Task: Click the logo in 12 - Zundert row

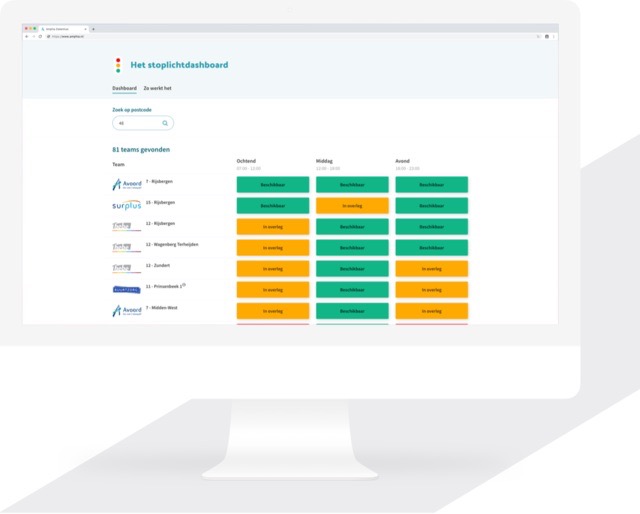Action: pos(127,268)
